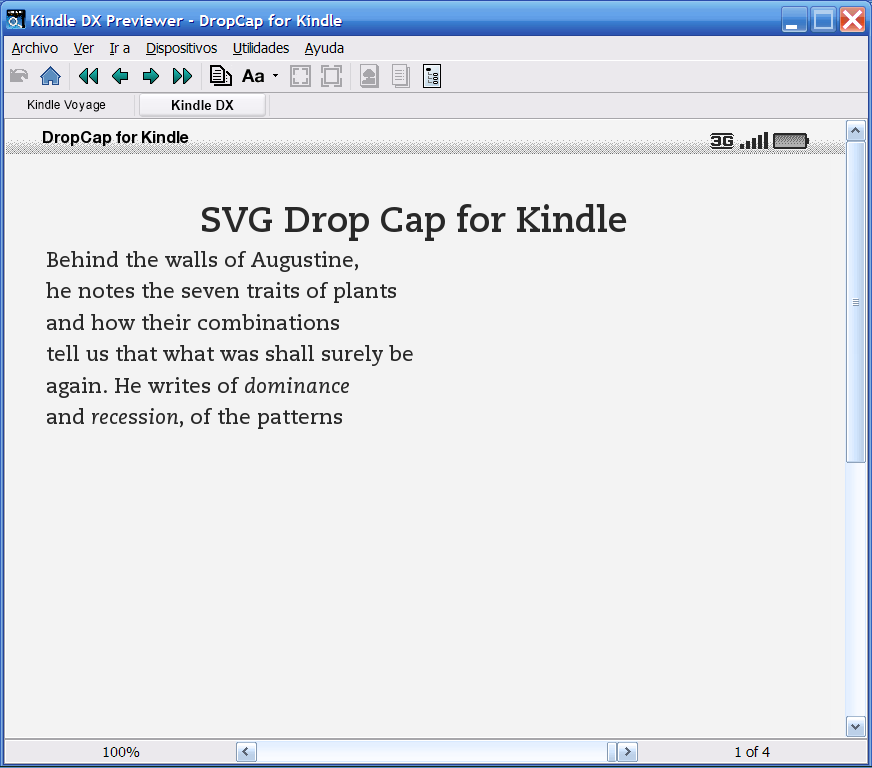The height and width of the screenshot is (768, 872).
Task: Click the Kindle Previewer title bar icon
Action: tap(16, 20)
